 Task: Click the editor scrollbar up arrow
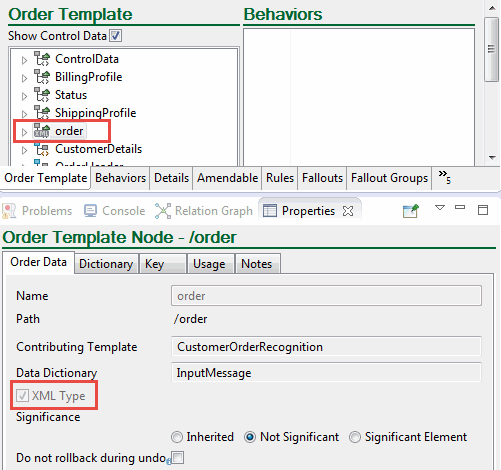click(492, 8)
